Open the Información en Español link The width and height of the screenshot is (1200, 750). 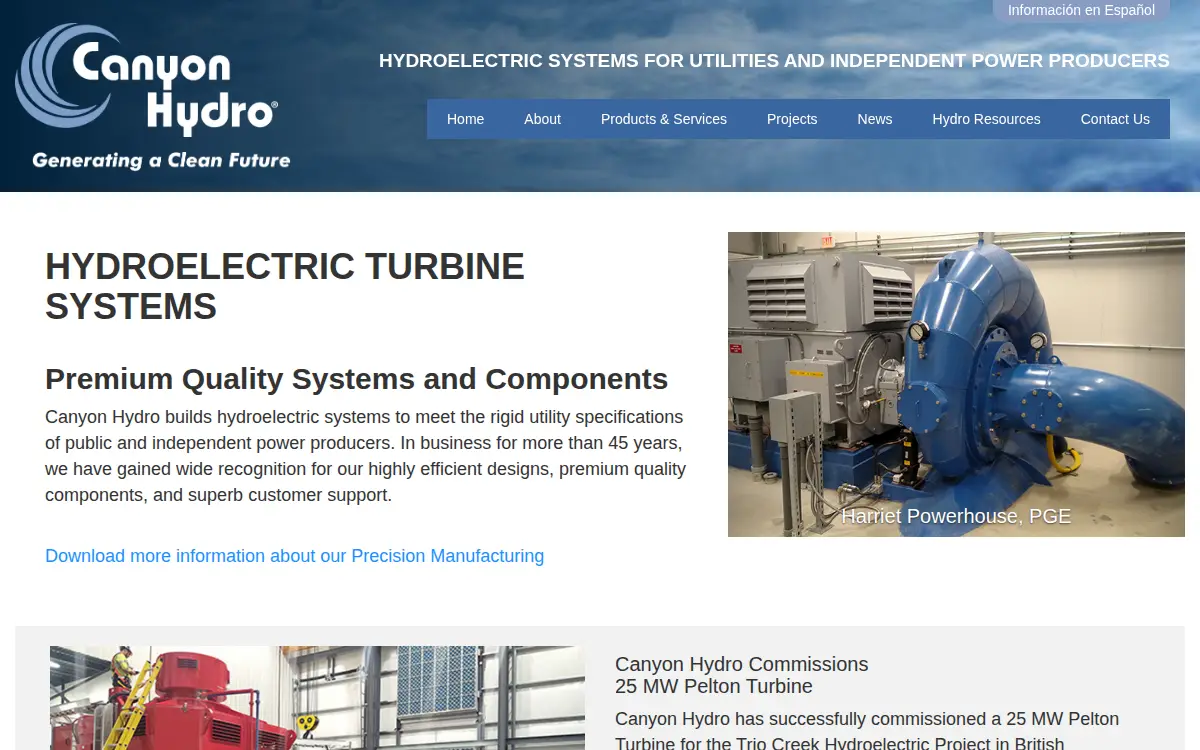[x=1081, y=11]
